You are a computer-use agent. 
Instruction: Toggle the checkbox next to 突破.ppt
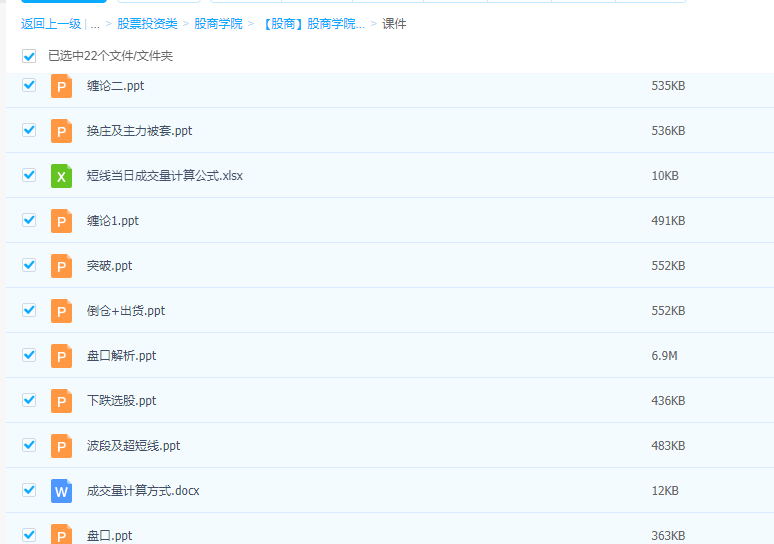pos(29,265)
